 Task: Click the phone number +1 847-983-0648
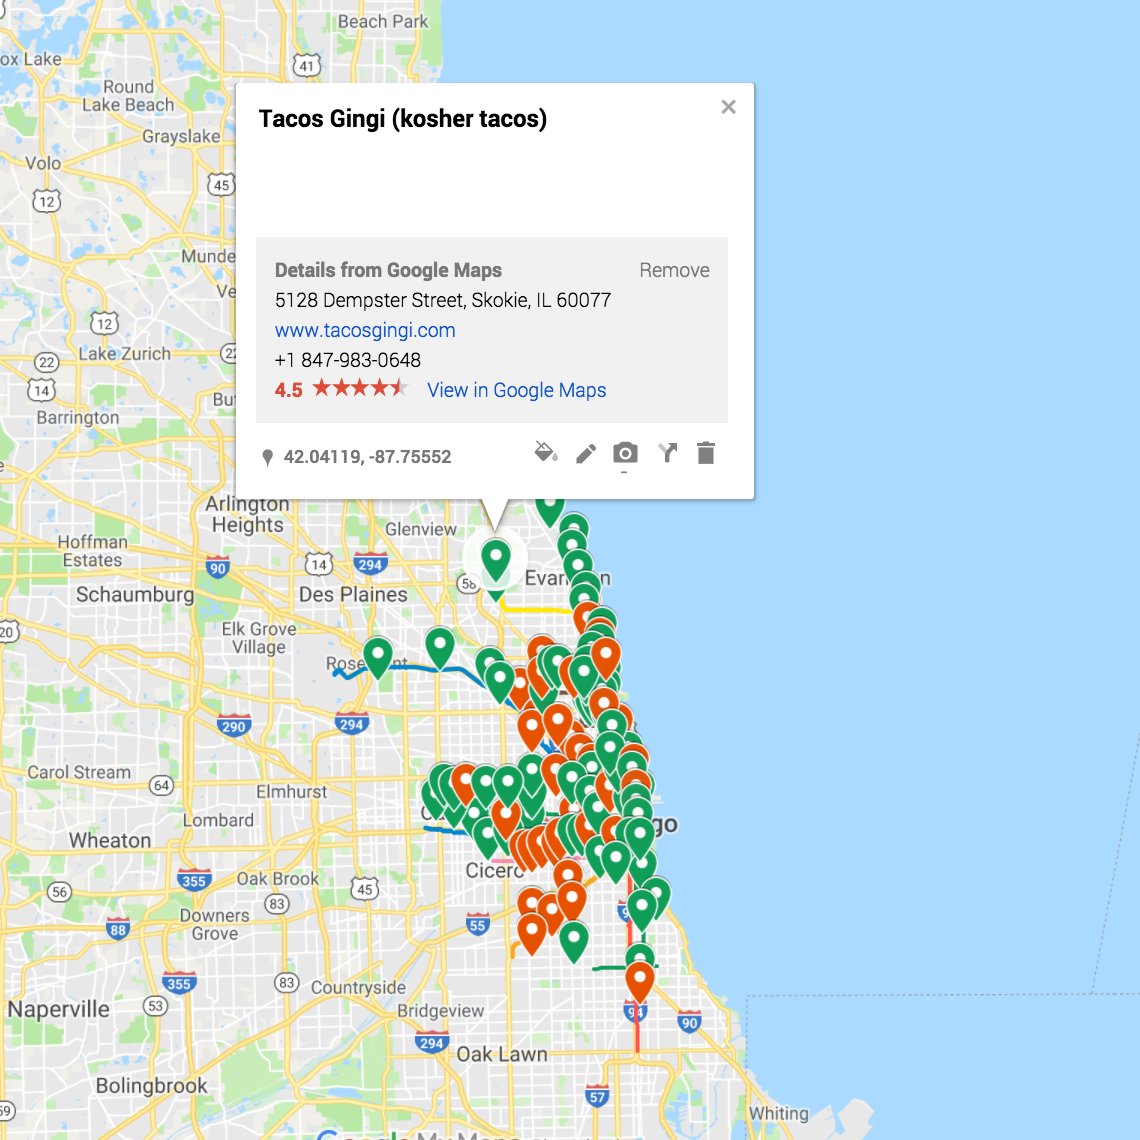point(347,360)
